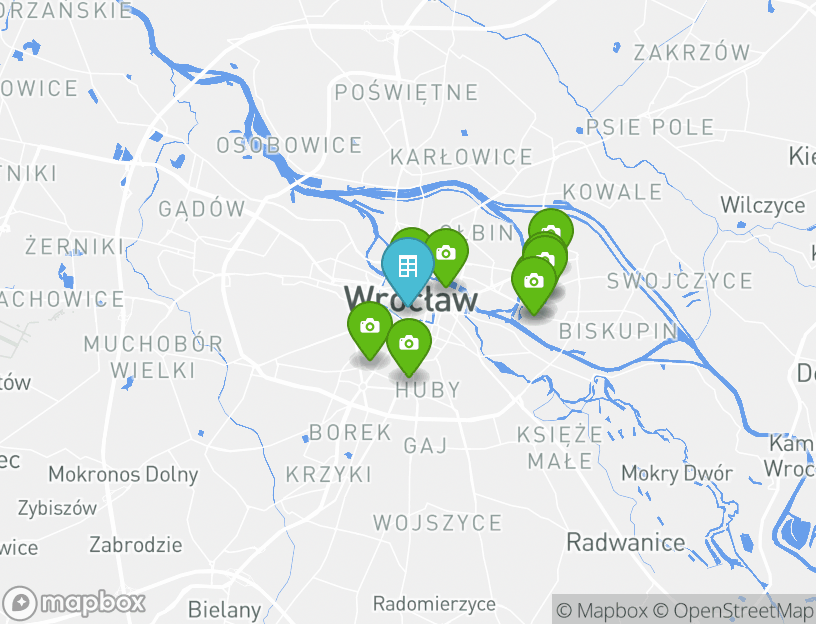Click the Krzyki district label
The width and height of the screenshot is (816, 624).
pos(329,475)
